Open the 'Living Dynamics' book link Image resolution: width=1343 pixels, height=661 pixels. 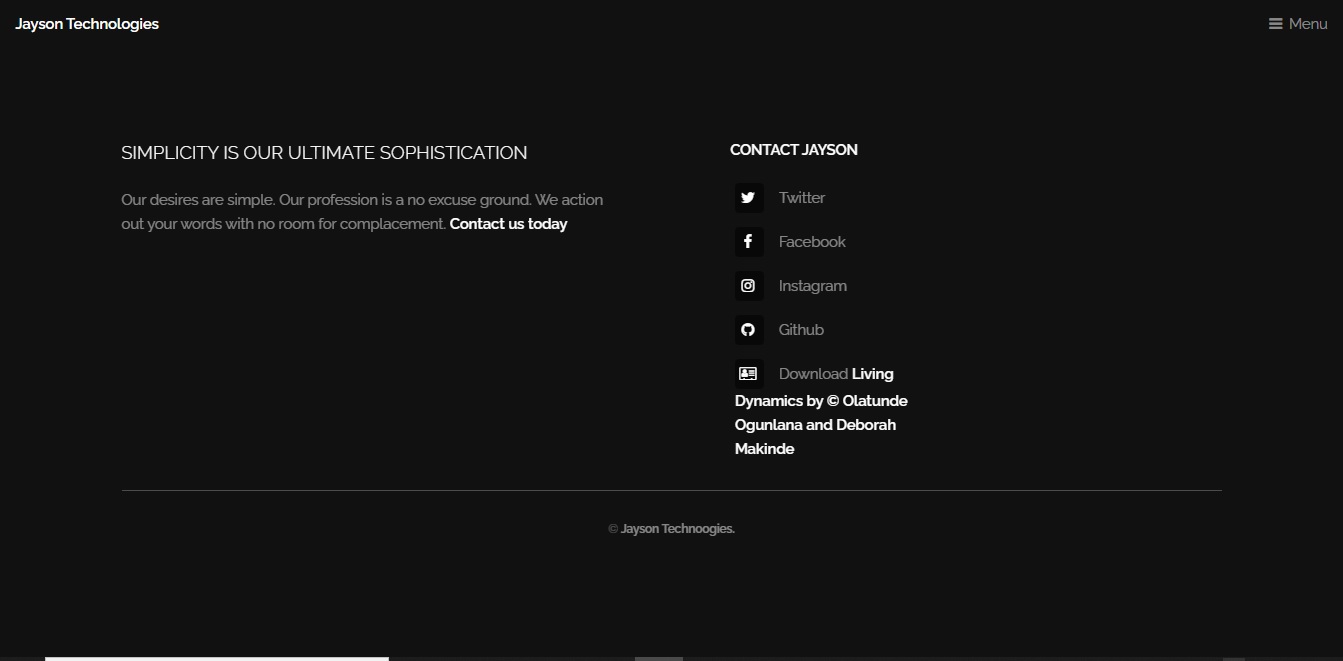pos(820,413)
